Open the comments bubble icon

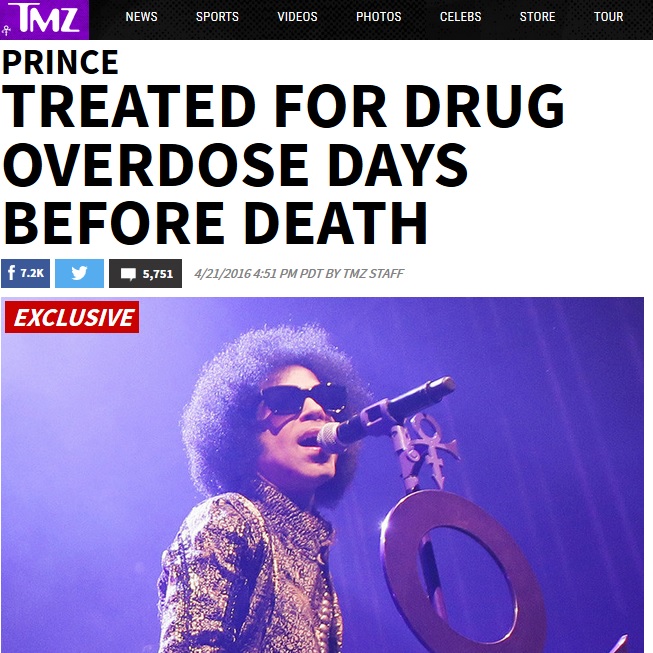[x=128, y=274]
